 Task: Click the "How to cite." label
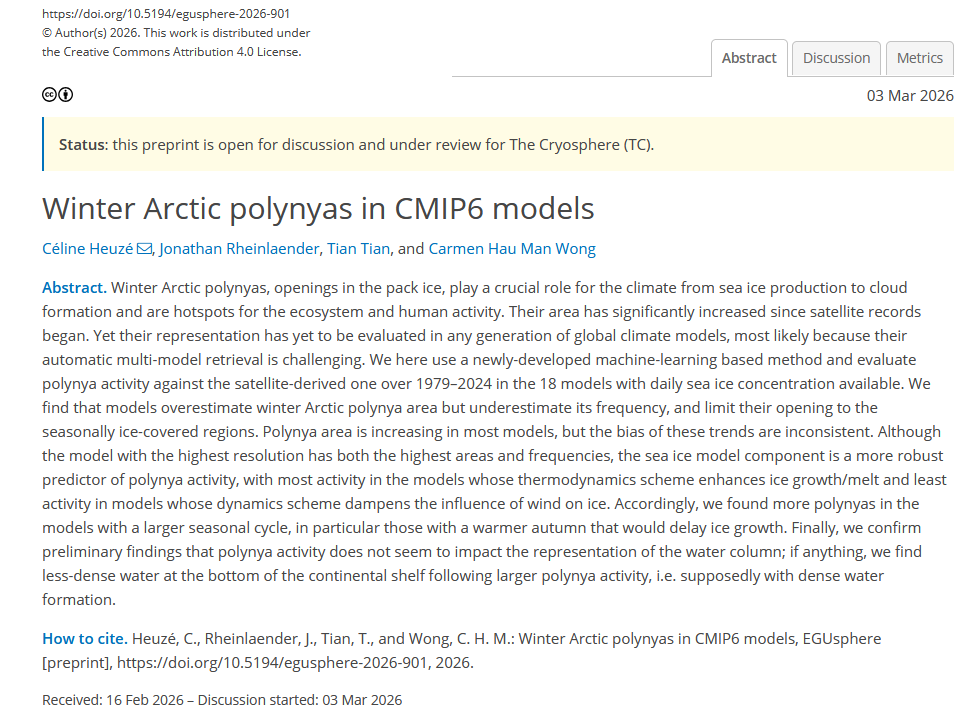[84, 638]
